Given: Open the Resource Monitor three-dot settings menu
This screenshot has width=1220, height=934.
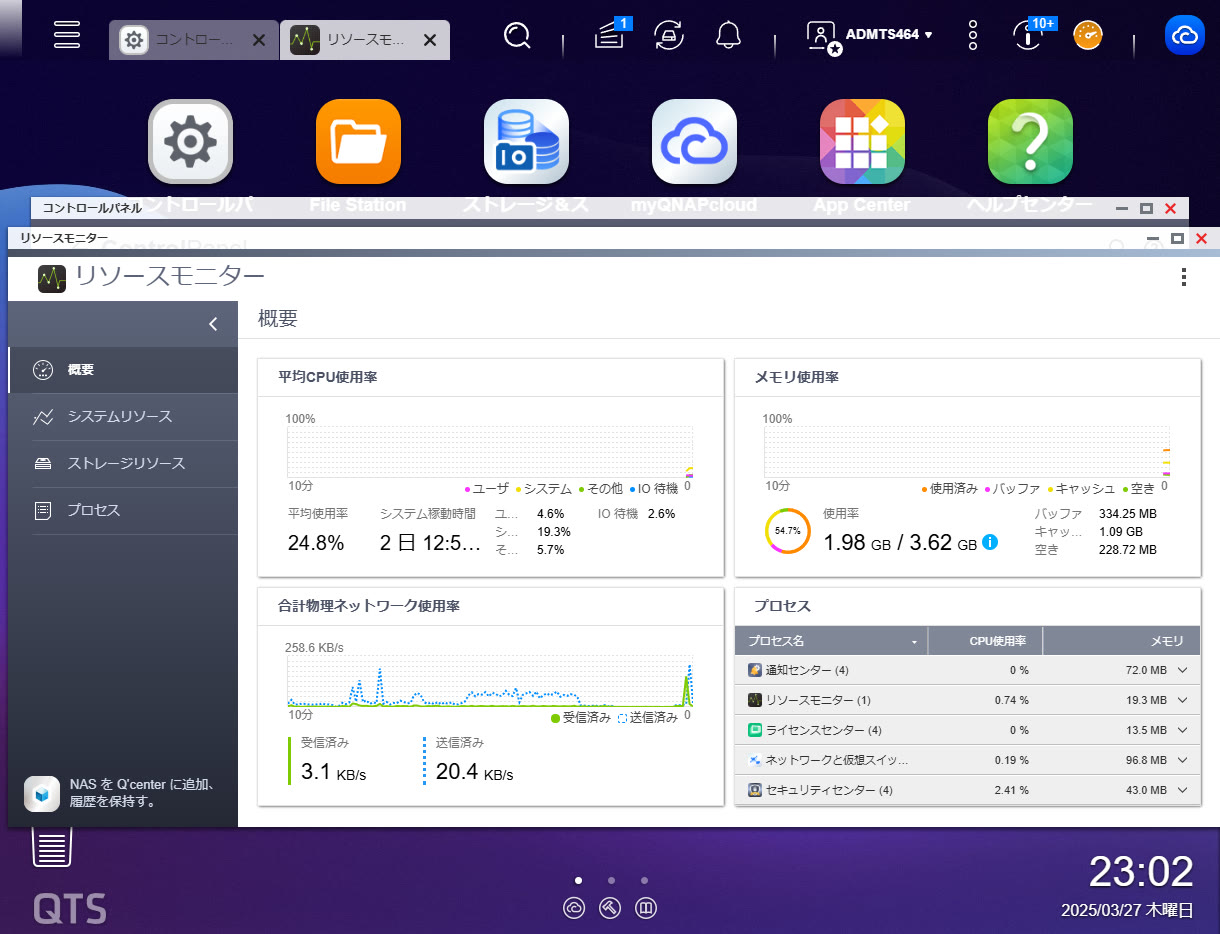Looking at the screenshot, I should coord(1184,277).
